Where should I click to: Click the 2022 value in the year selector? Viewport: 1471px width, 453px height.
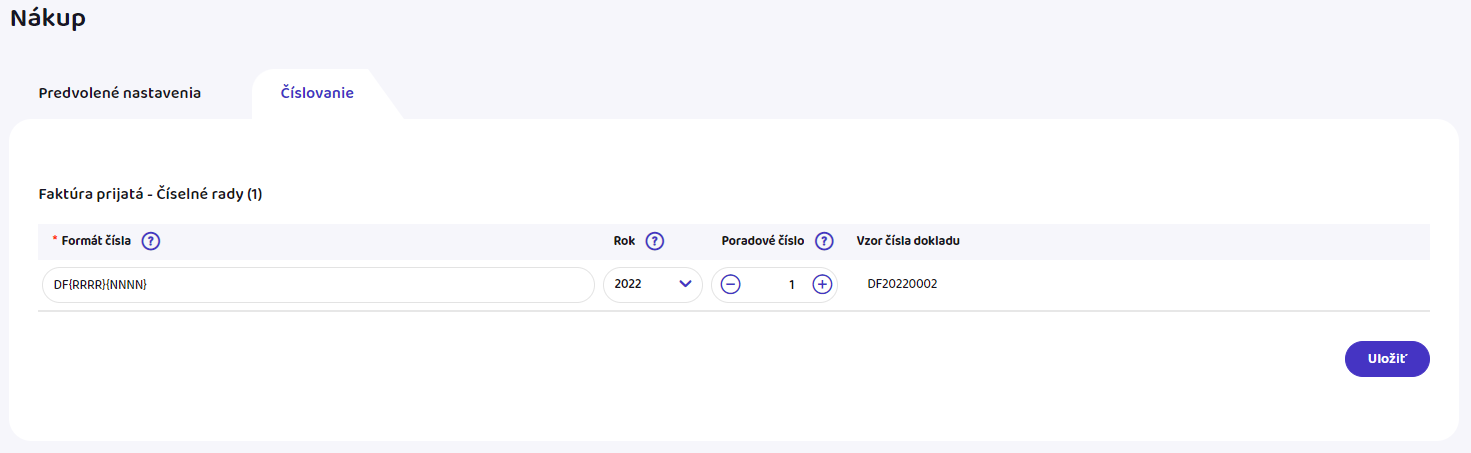629,285
